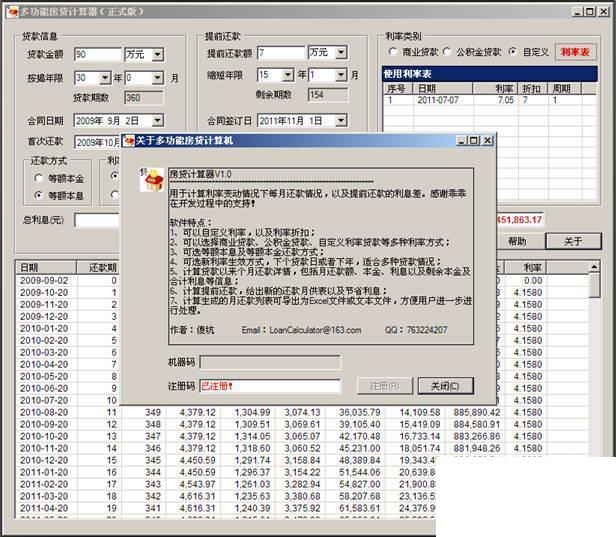Select the payment row dated 2011-04-20

point(226,508)
